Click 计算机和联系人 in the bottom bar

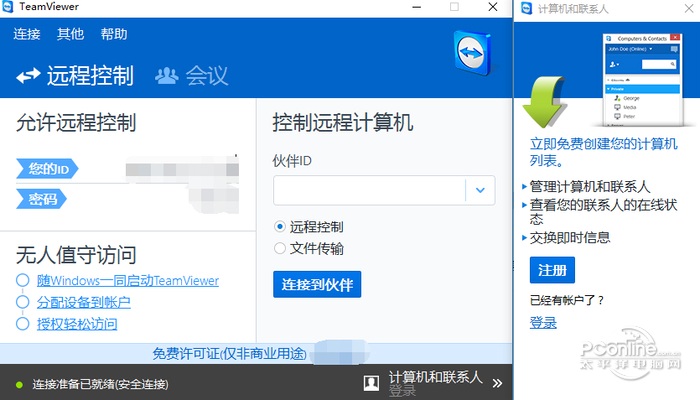point(435,377)
